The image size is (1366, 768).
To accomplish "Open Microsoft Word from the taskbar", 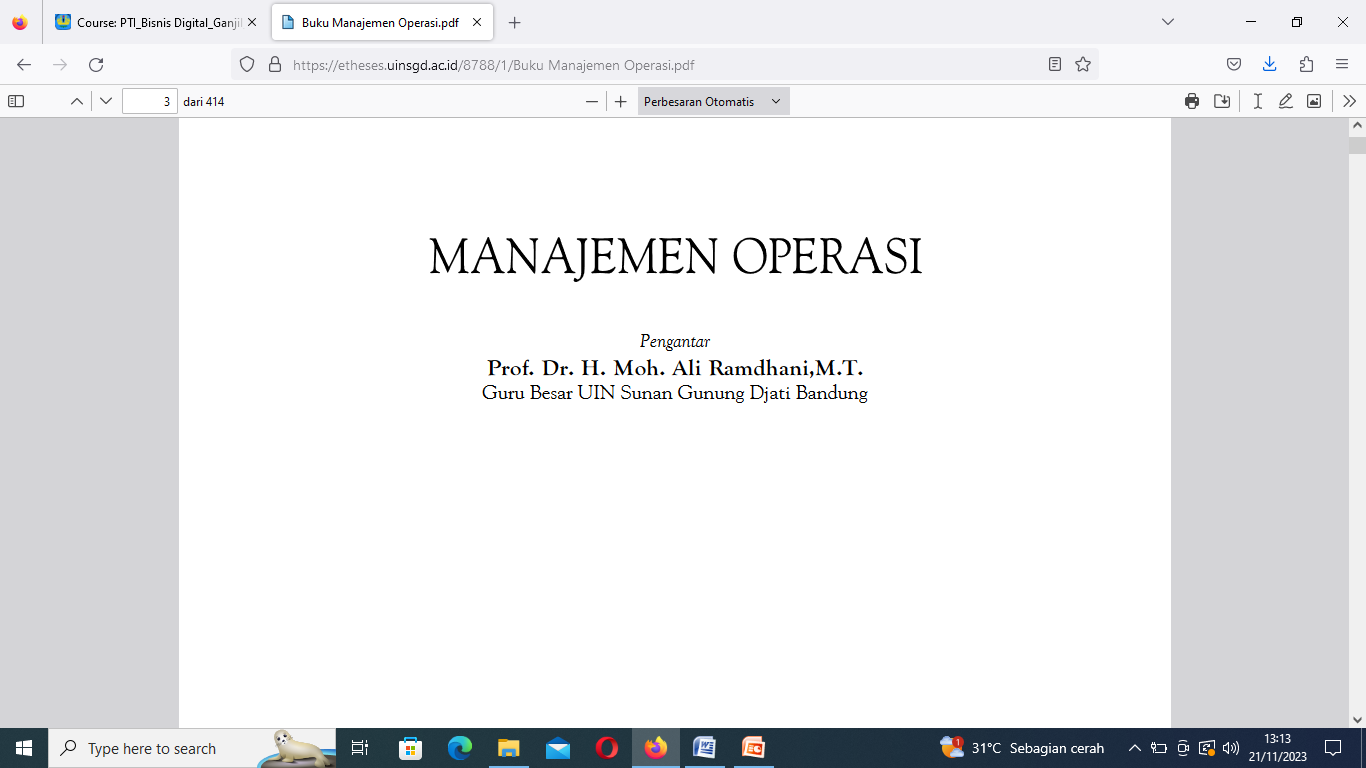I will tap(704, 748).
